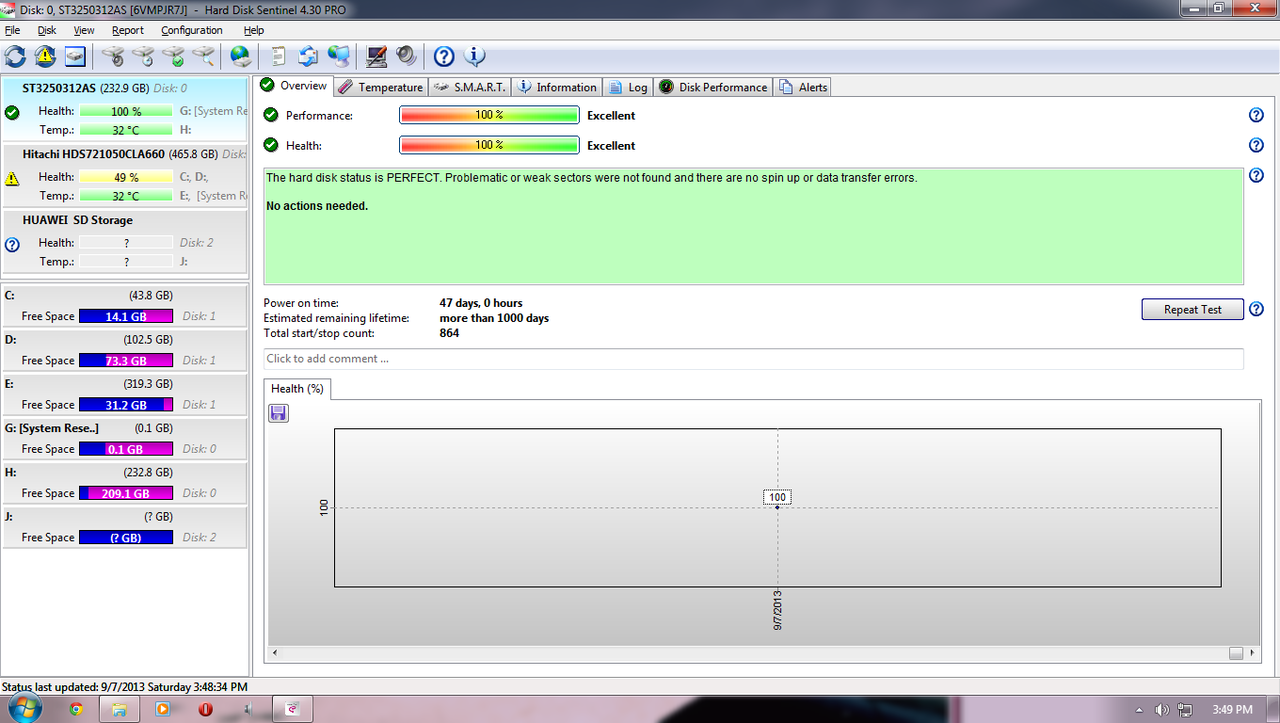Open the computer configuration tool icon
This screenshot has height=723, width=1280.
[x=376, y=56]
